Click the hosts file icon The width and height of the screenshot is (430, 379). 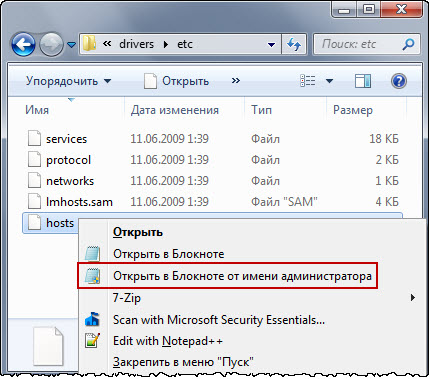(x=34, y=222)
